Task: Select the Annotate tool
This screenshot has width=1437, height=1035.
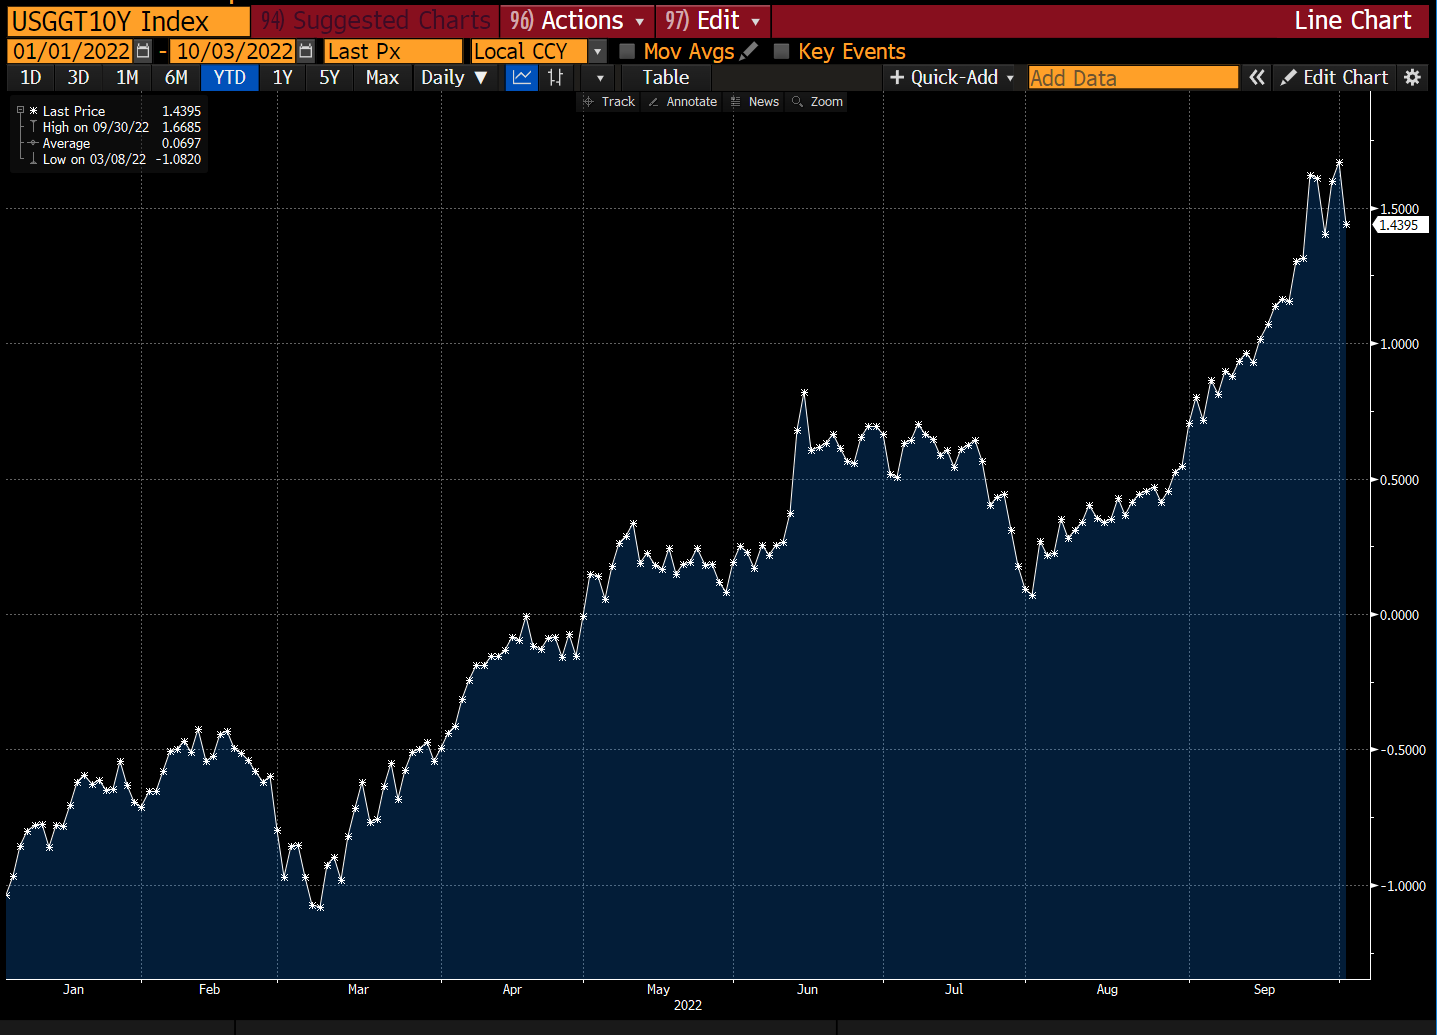Action: [x=682, y=102]
